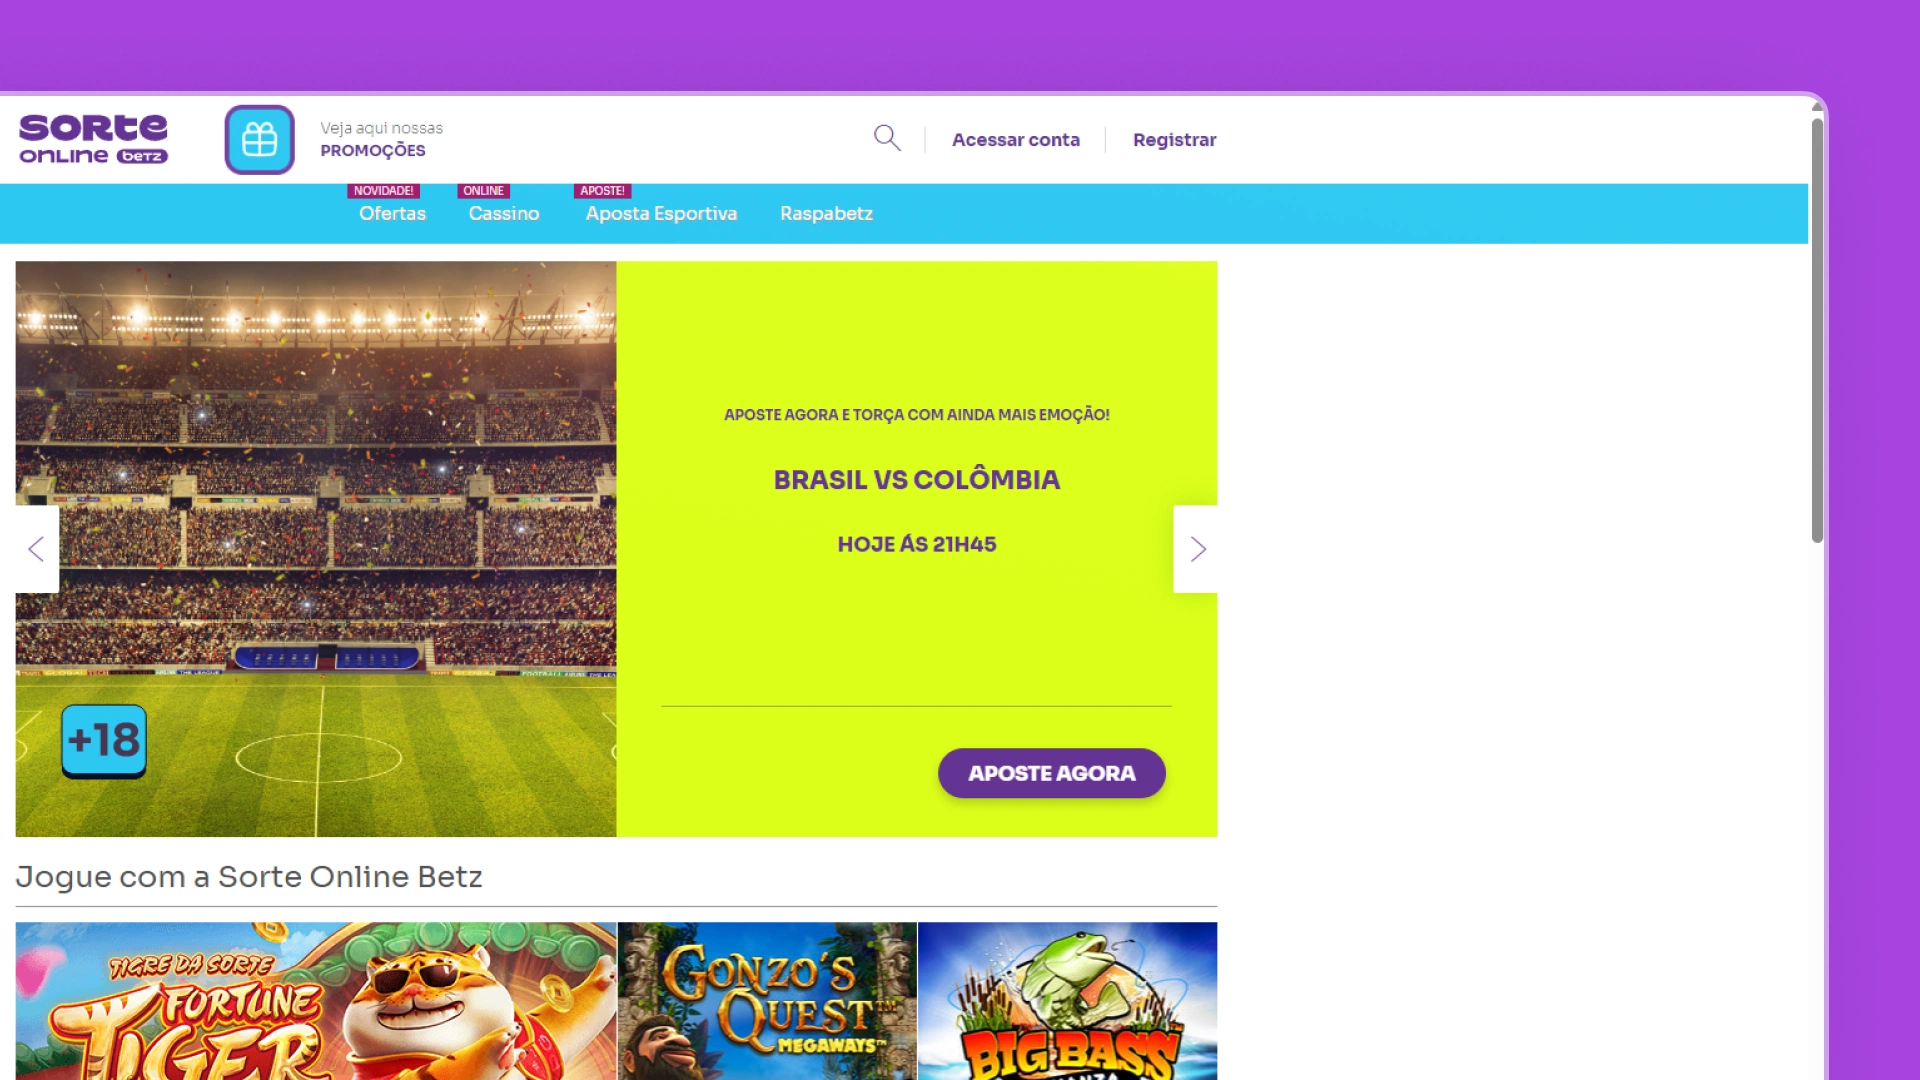Click the Registrar link
Image resolution: width=1920 pixels, height=1080 pixels.
(1174, 140)
